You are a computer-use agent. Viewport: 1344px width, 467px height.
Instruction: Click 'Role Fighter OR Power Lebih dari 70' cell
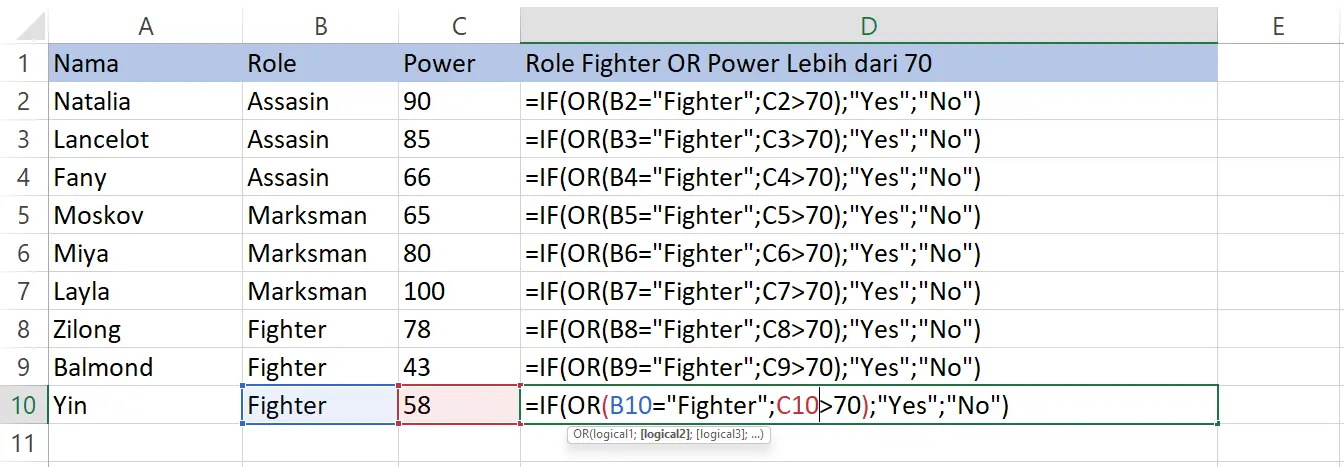coord(869,64)
